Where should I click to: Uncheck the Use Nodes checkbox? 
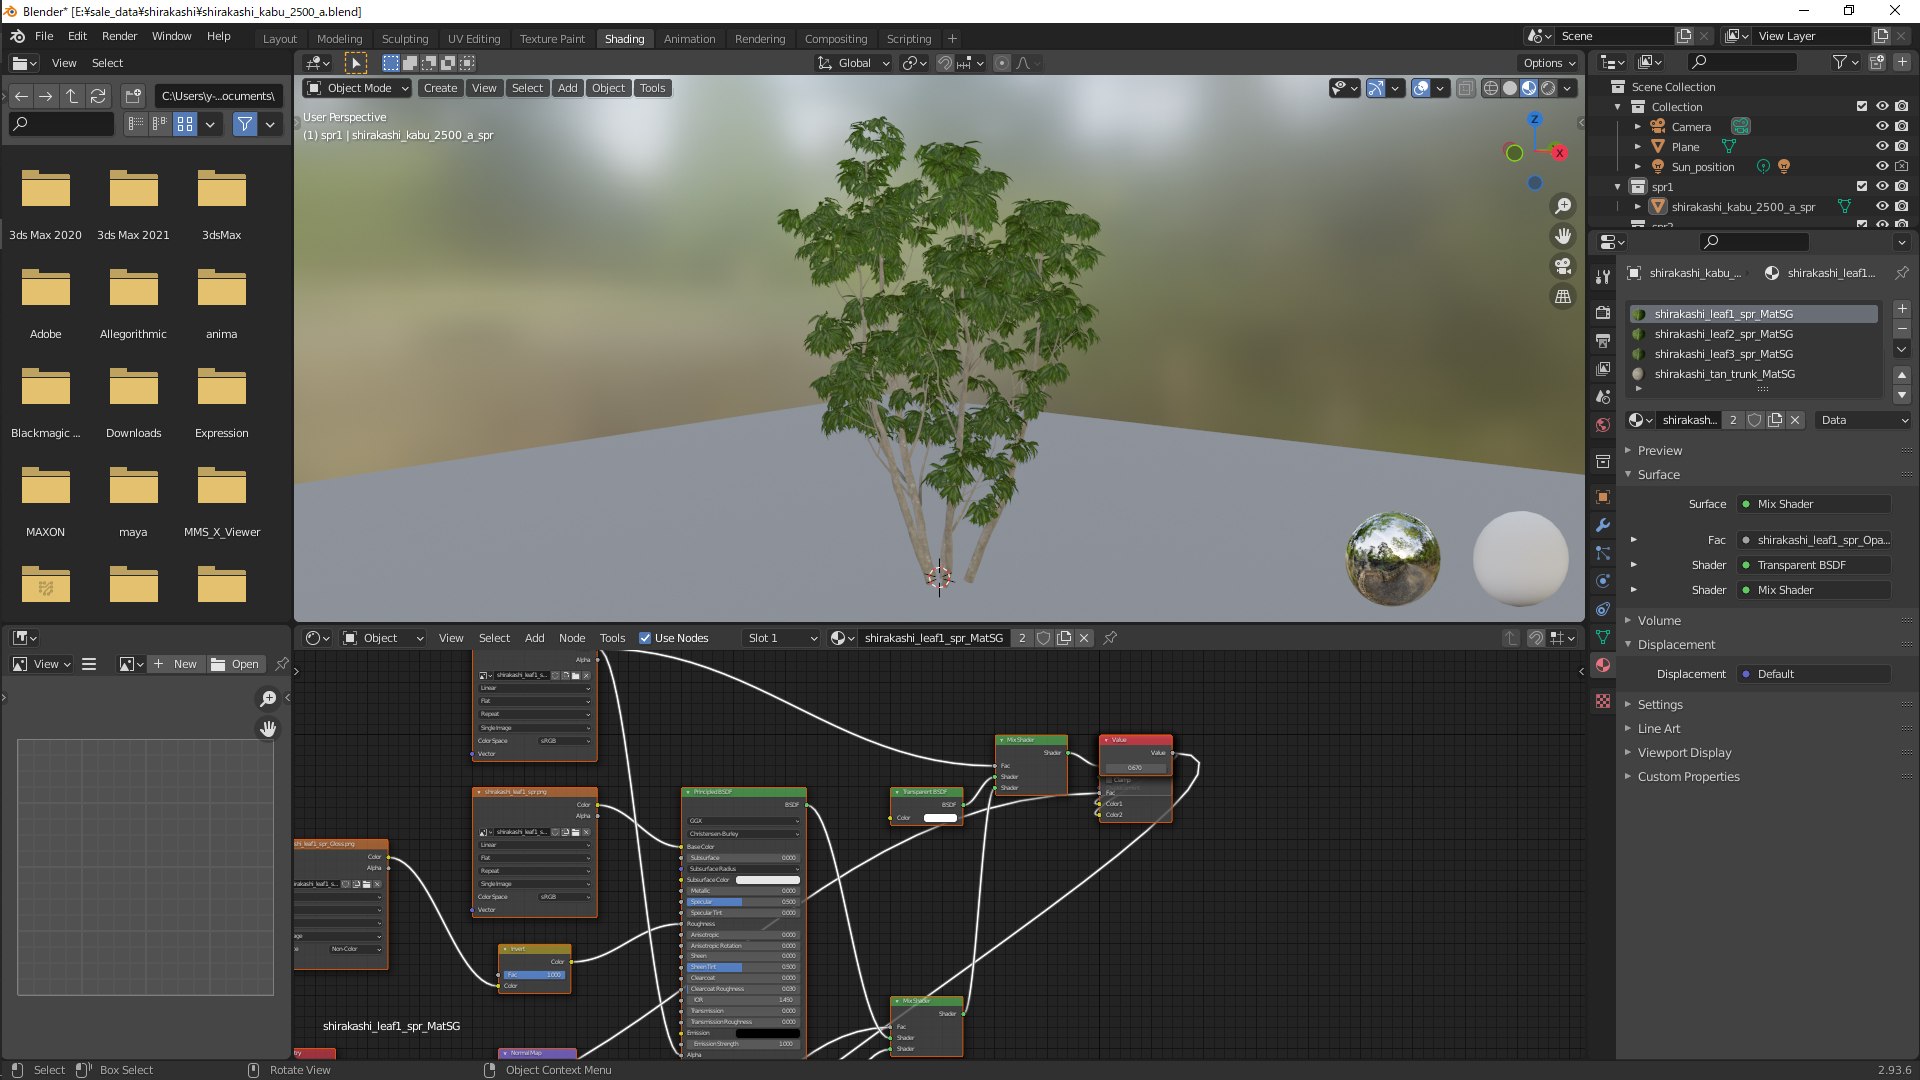[645, 638]
